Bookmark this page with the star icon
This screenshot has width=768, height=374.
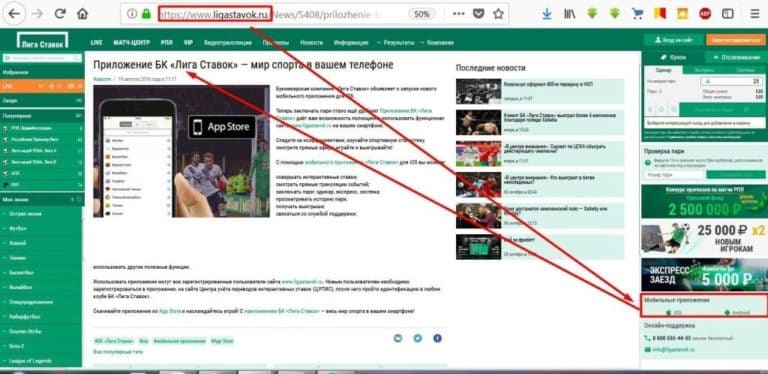[498, 14]
